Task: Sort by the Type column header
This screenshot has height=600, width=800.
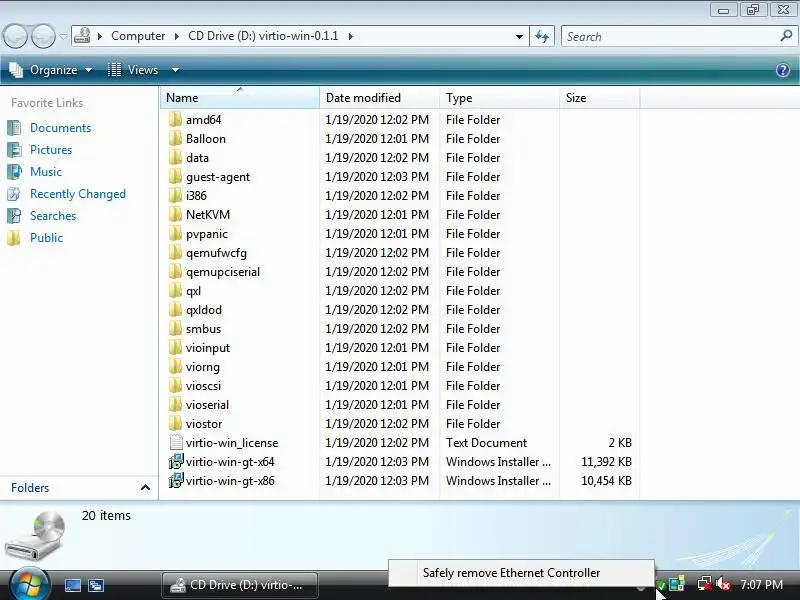Action: pos(499,97)
